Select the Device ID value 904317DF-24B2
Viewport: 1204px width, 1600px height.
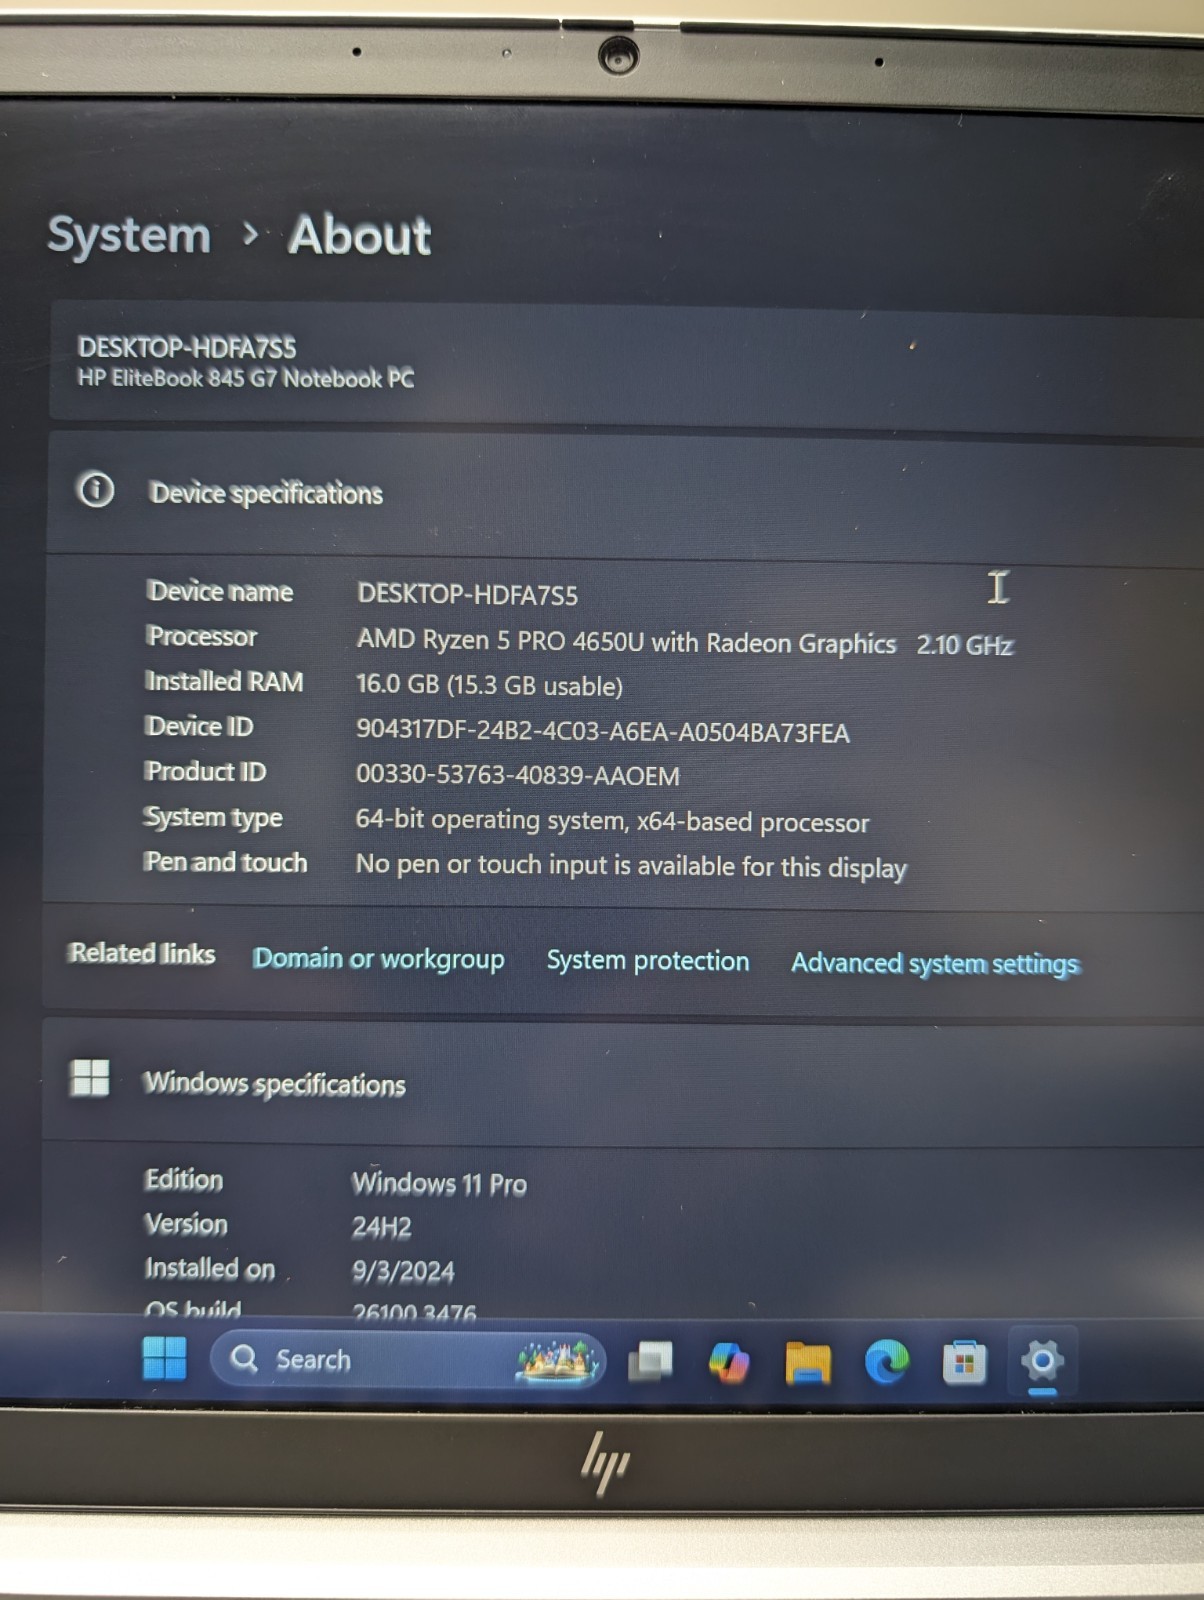(603, 732)
